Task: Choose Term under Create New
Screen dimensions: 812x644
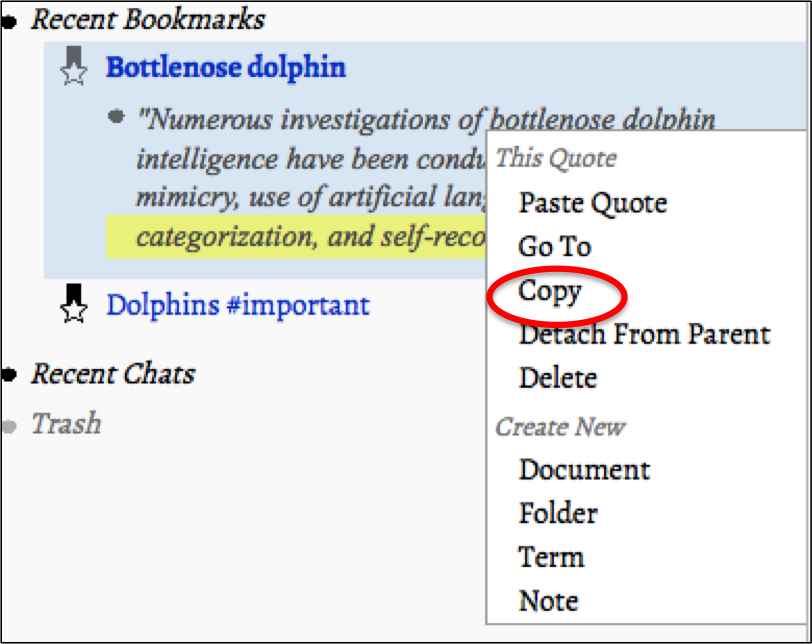Action: pyautogui.click(x=551, y=556)
